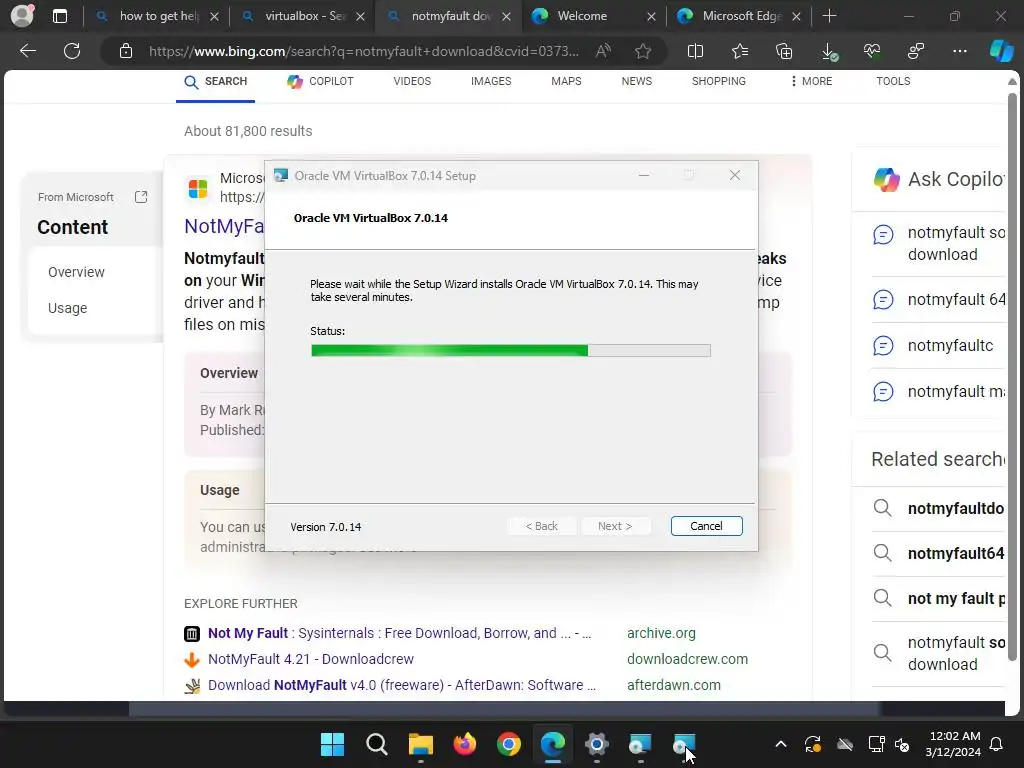Image resolution: width=1024 pixels, height=768 pixels.
Task: Click the Copilot icon in Edge toolbar
Action: click(x=1001, y=51)
